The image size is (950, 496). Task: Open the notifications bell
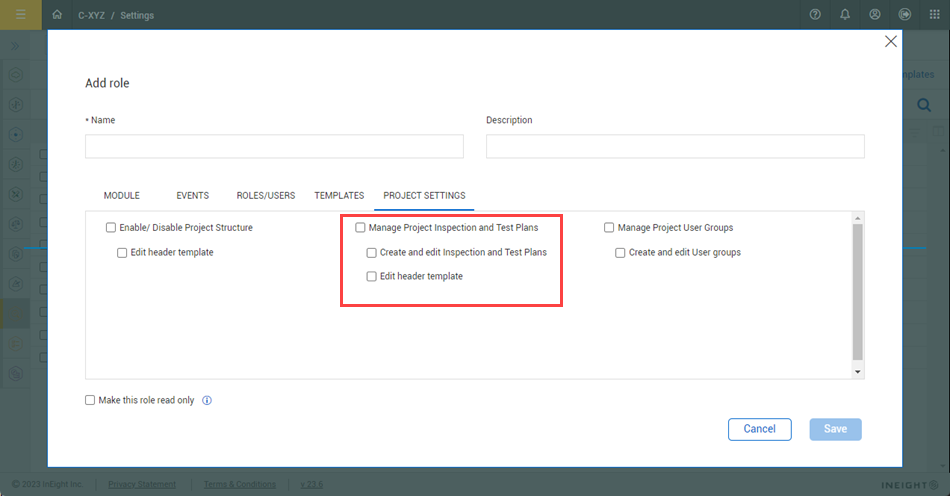845,15
